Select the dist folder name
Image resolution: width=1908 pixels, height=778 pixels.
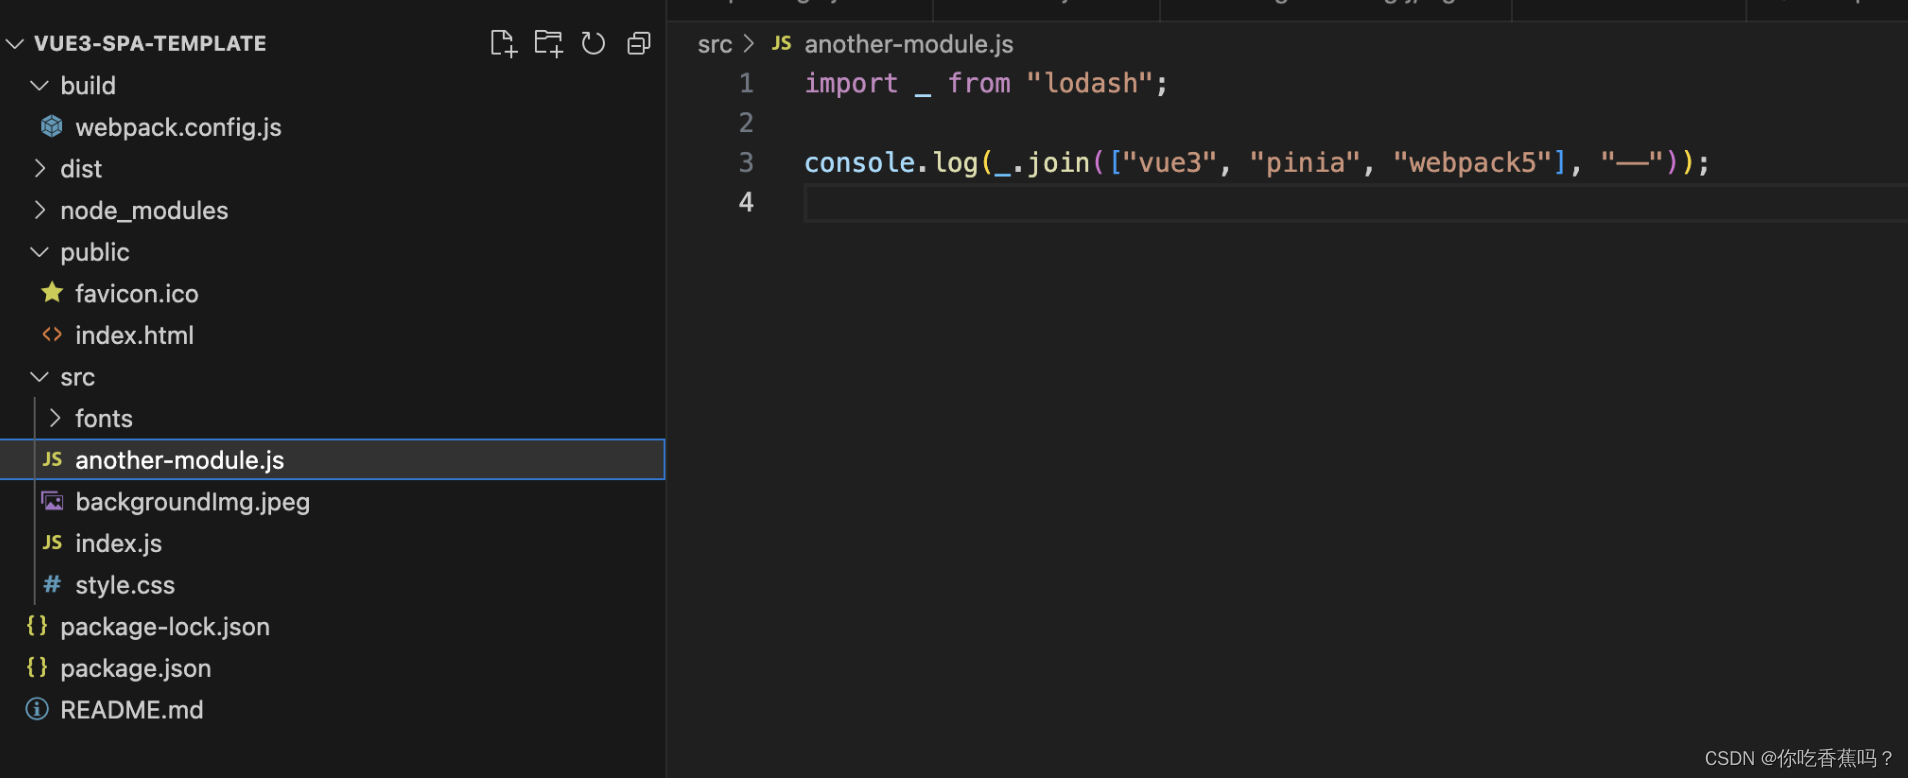click(81, 169)
